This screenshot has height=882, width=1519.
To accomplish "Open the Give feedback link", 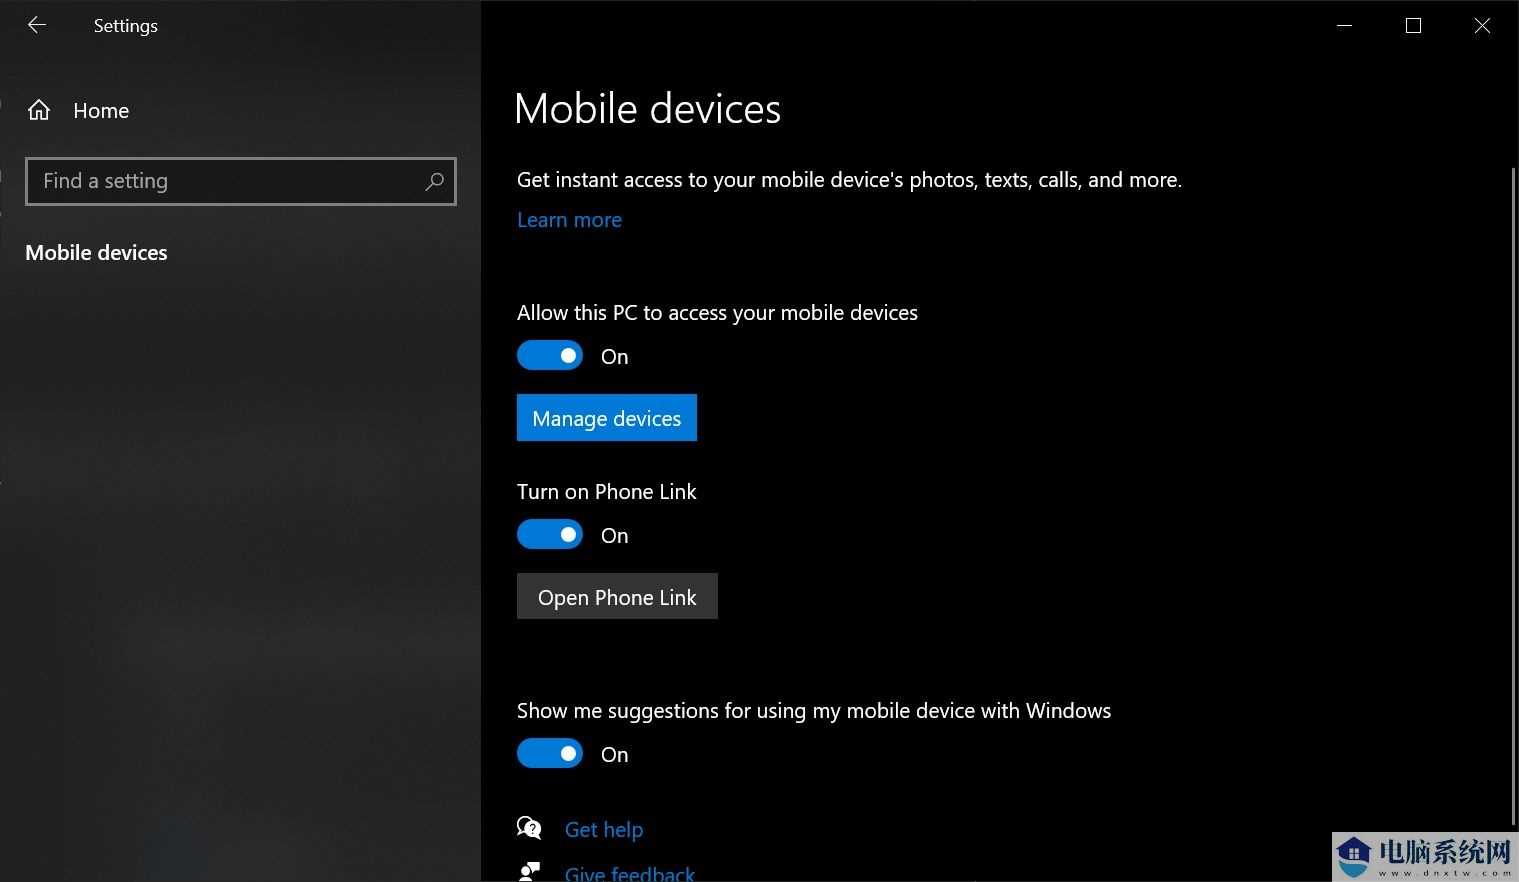I will (x=630, y=873).
